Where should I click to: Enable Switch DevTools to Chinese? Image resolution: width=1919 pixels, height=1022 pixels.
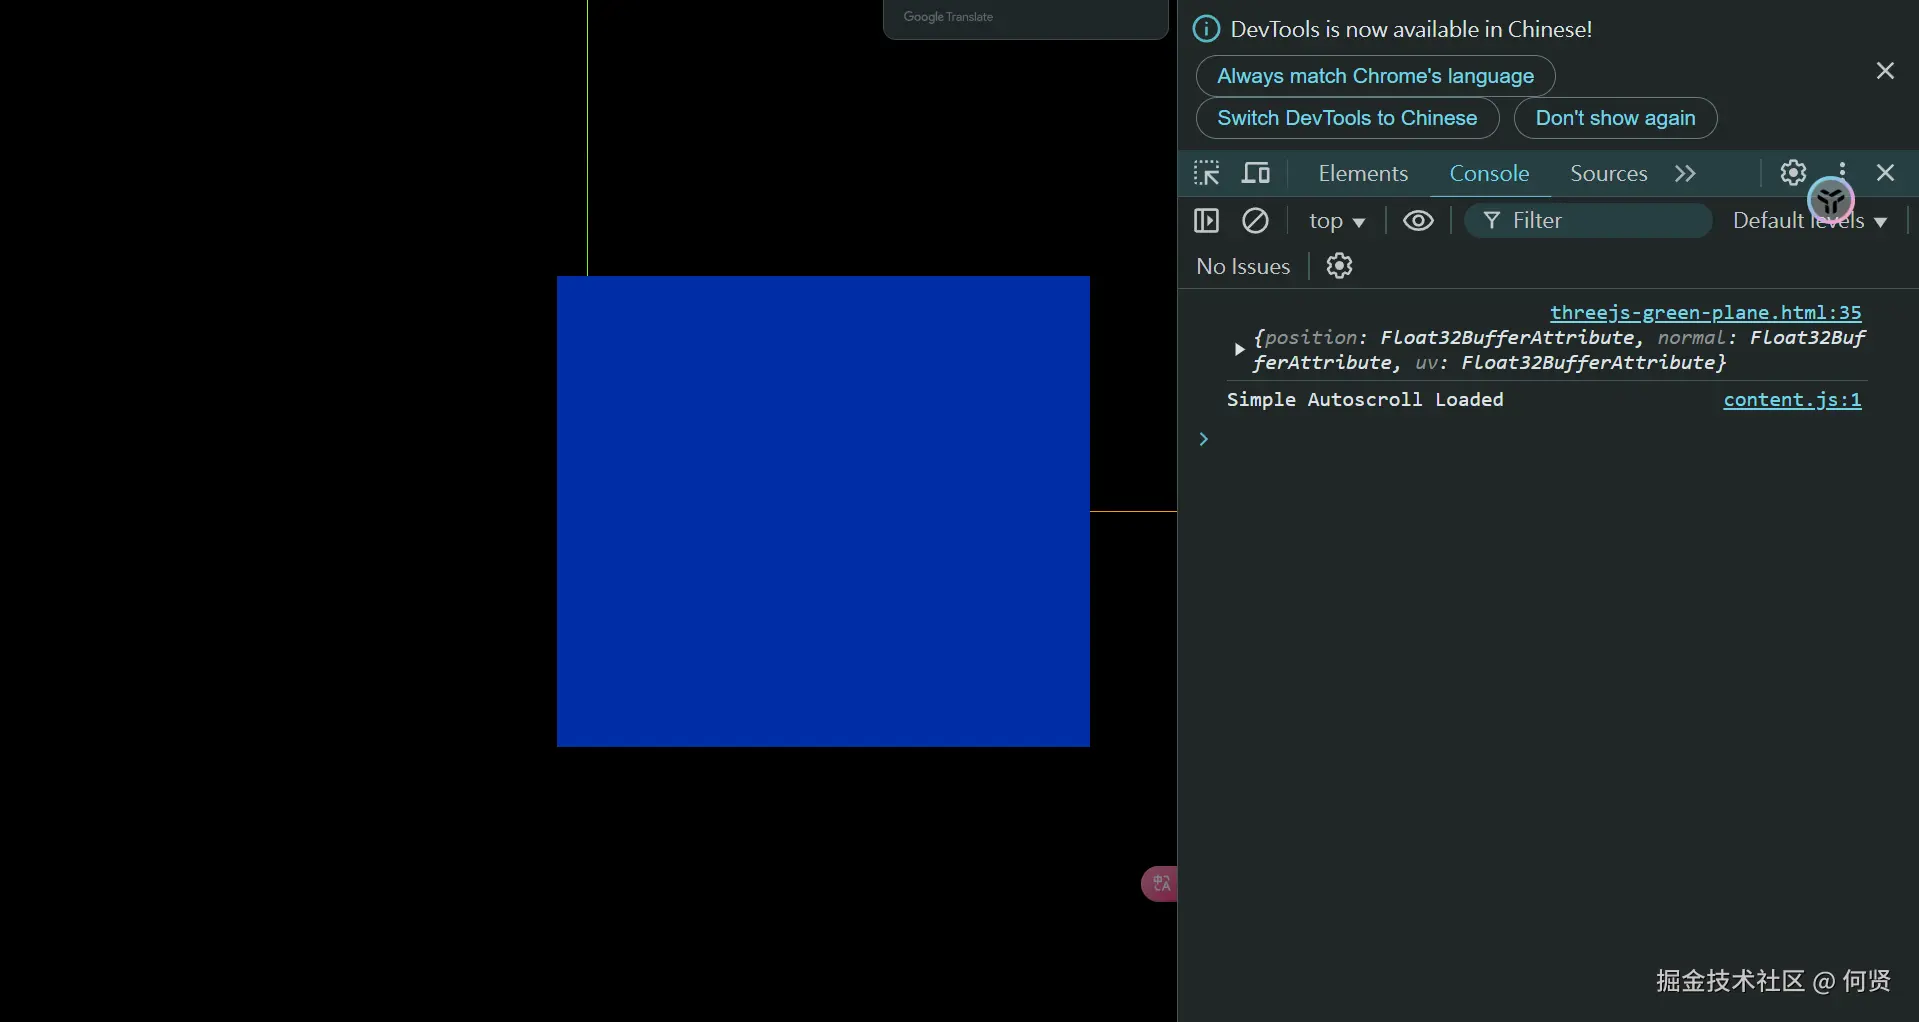point(1347,118)
